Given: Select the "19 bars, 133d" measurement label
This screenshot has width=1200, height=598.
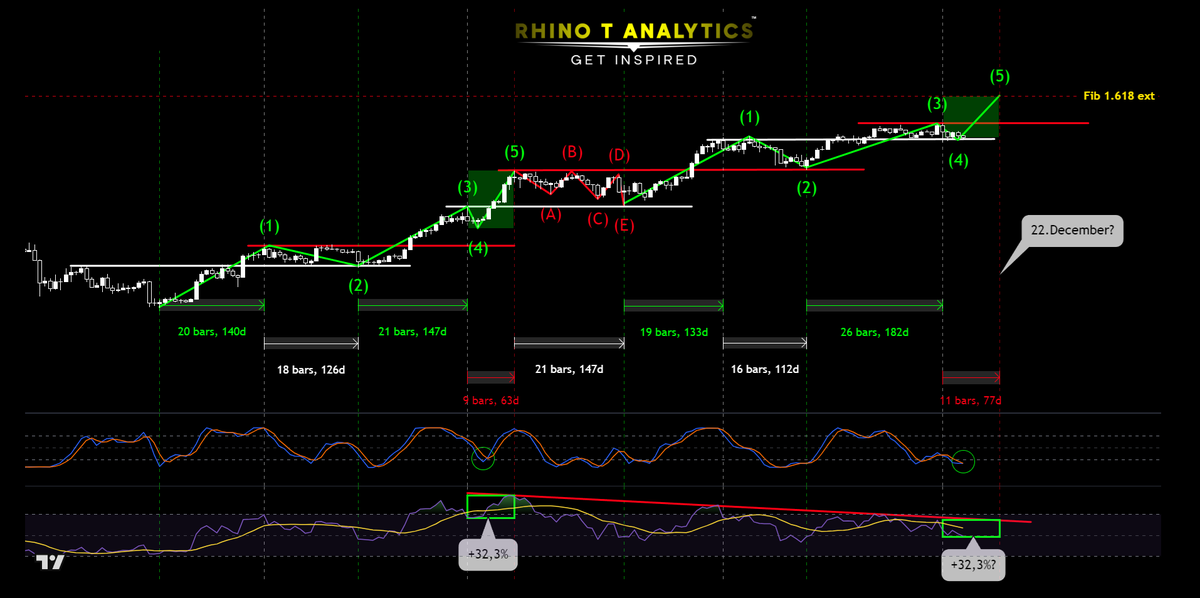Looking at the screenshot, I should pos(675,331).
